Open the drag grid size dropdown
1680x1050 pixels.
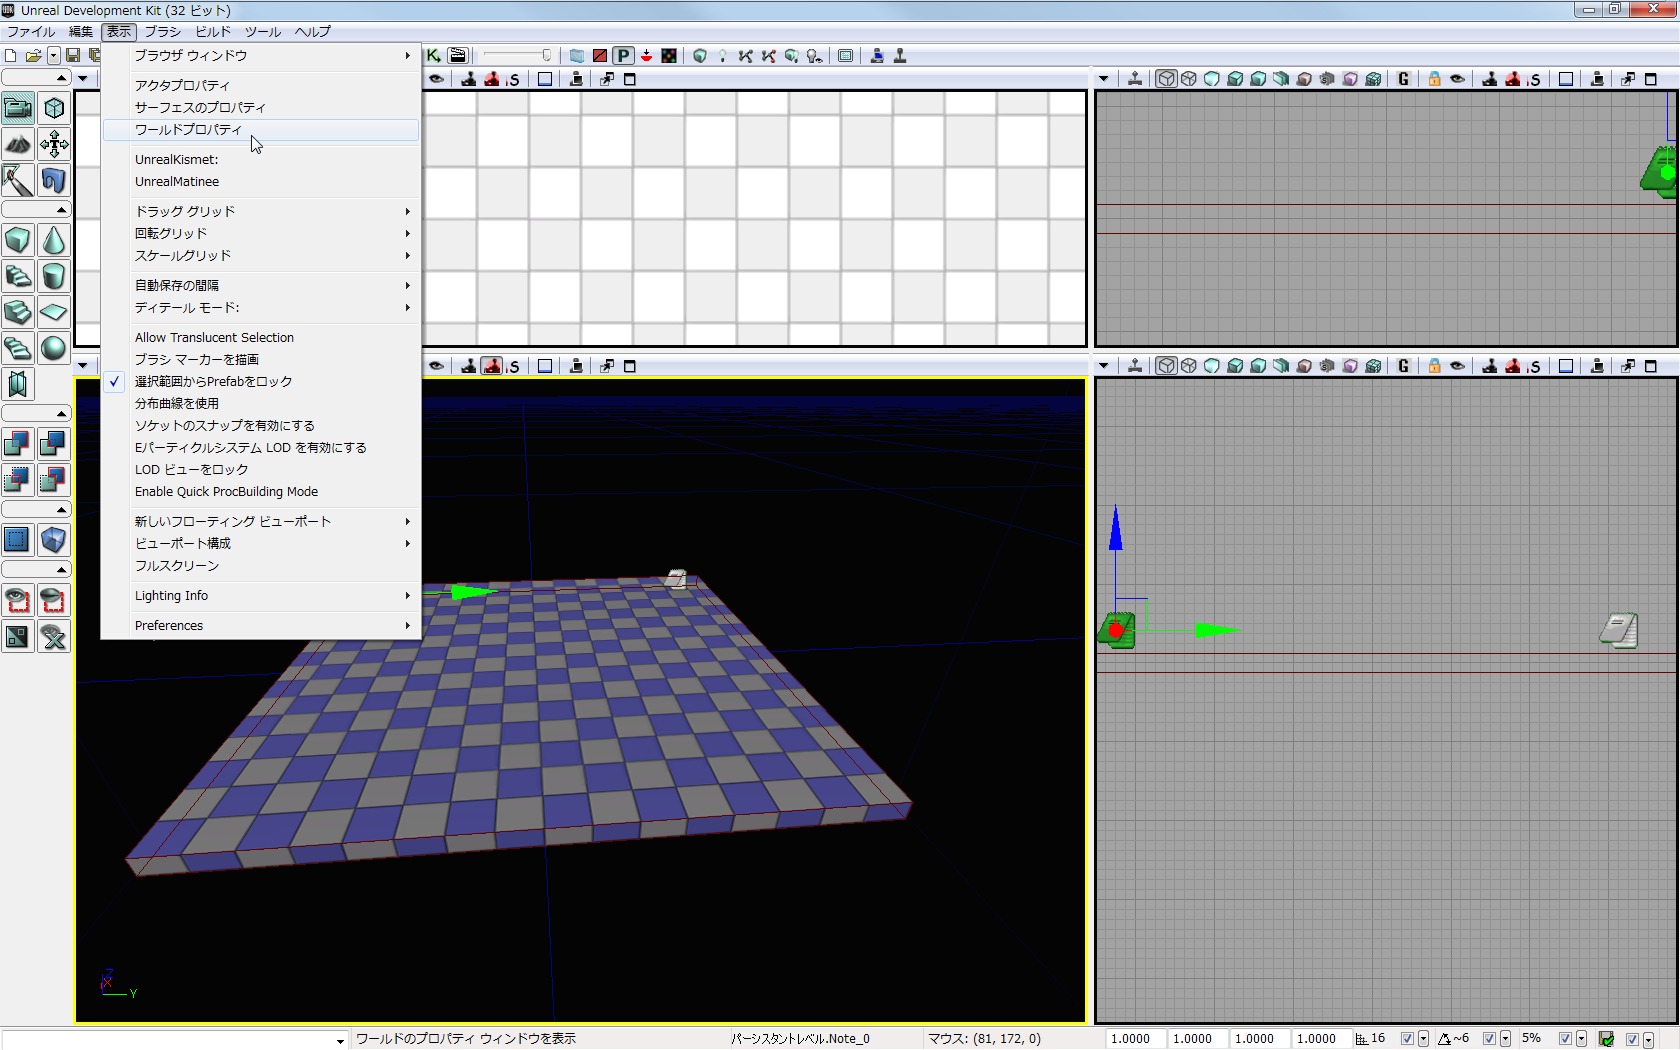(x=1423, y=1039)
